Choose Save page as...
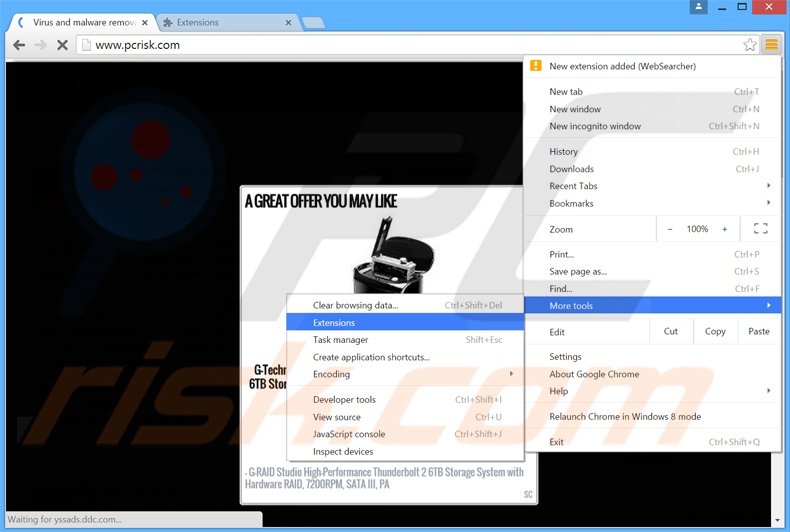 pyautogui.click(x=653, y=272)
